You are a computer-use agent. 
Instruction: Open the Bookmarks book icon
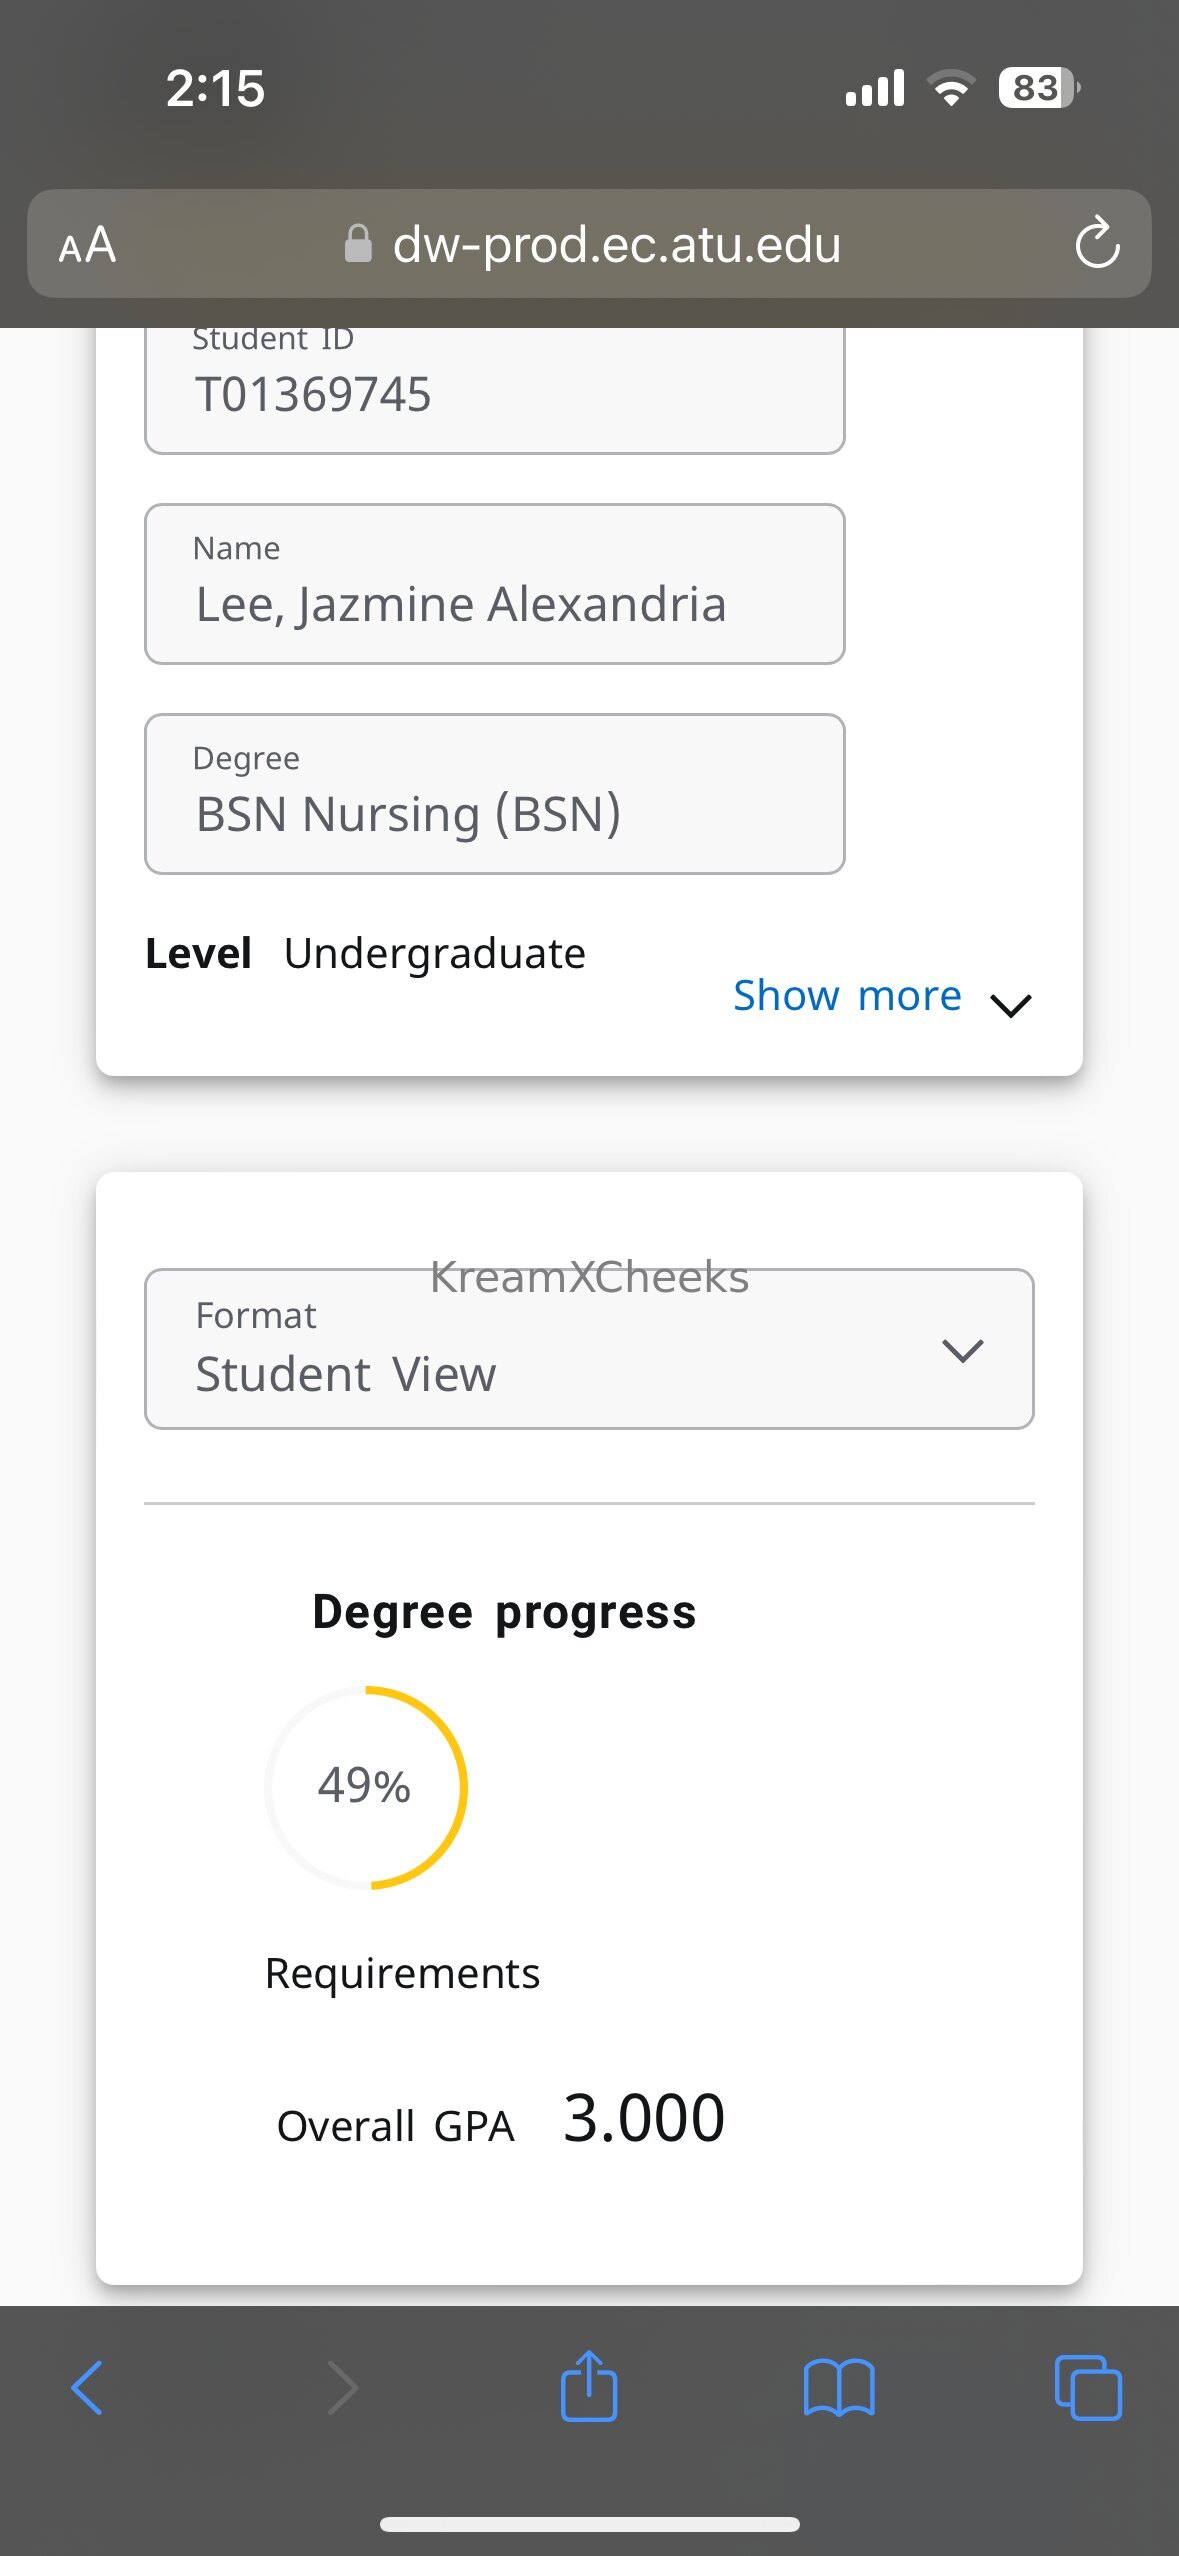[x=839, y=2388]
